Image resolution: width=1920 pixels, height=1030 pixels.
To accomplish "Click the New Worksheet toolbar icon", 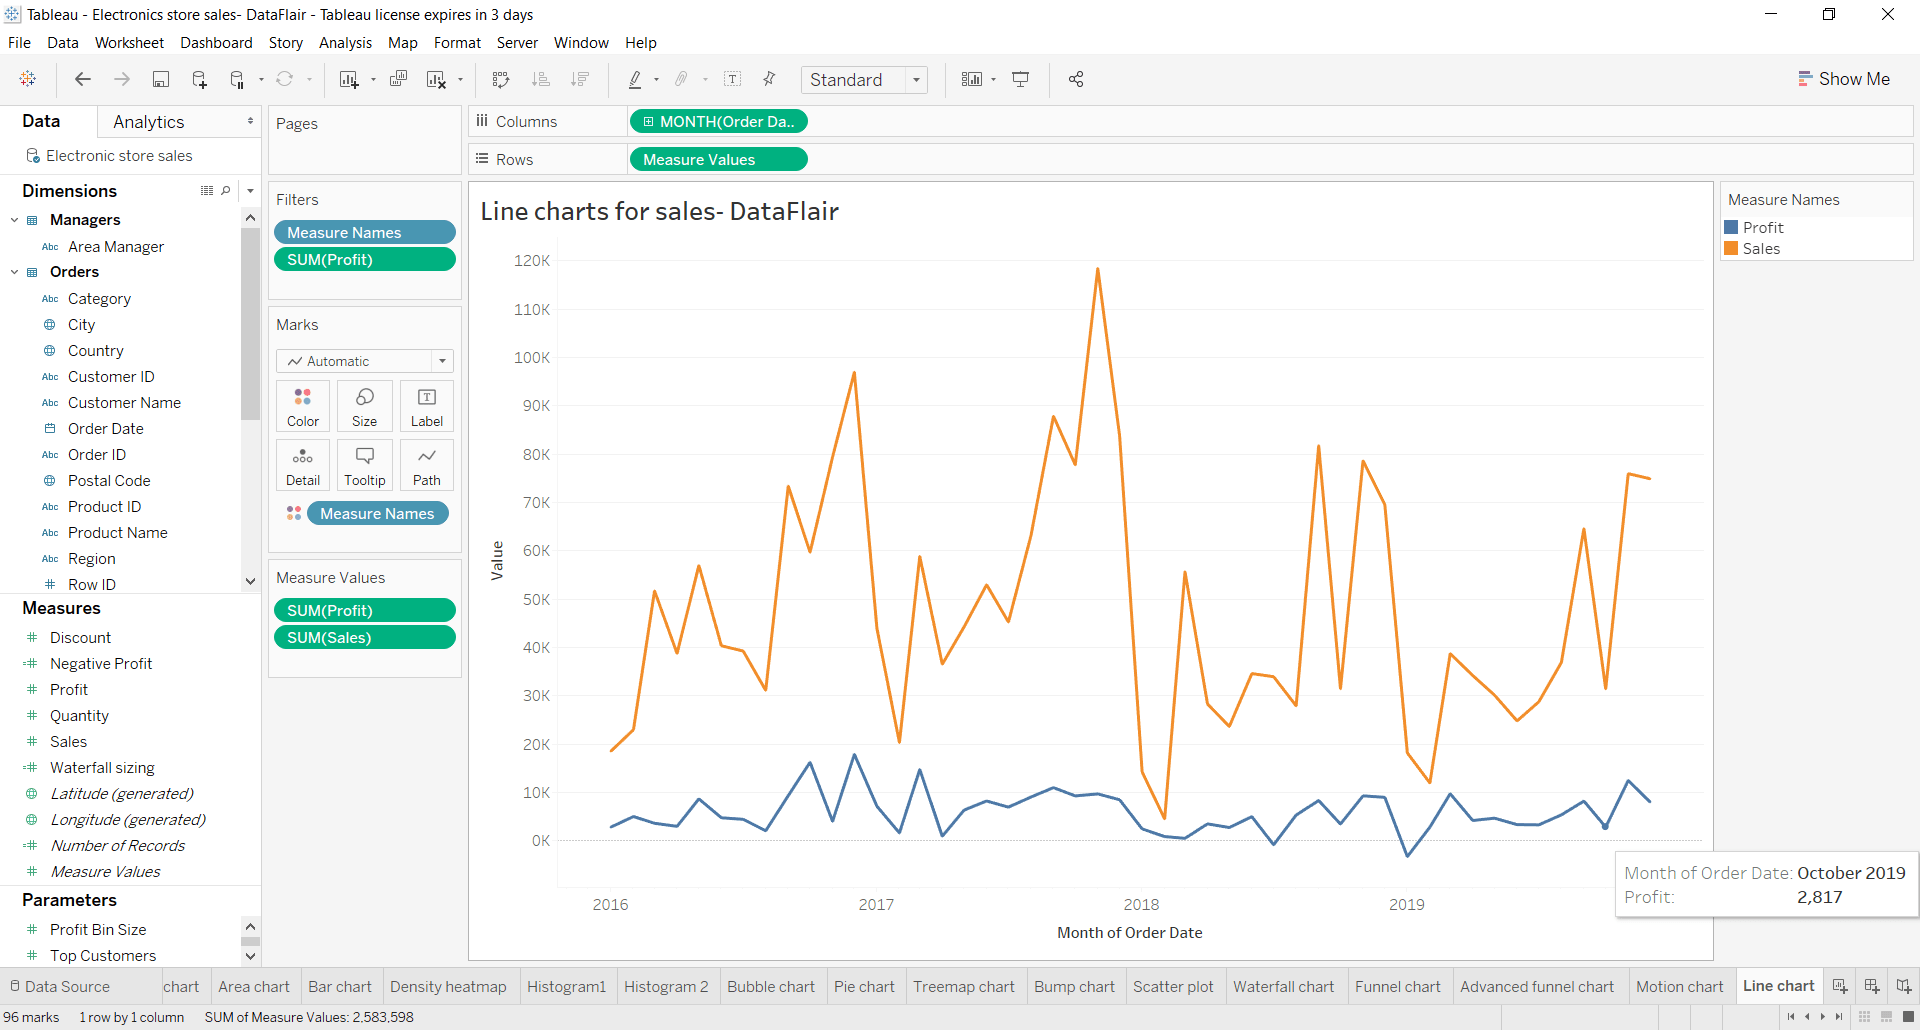I will [x=349, y=79].
